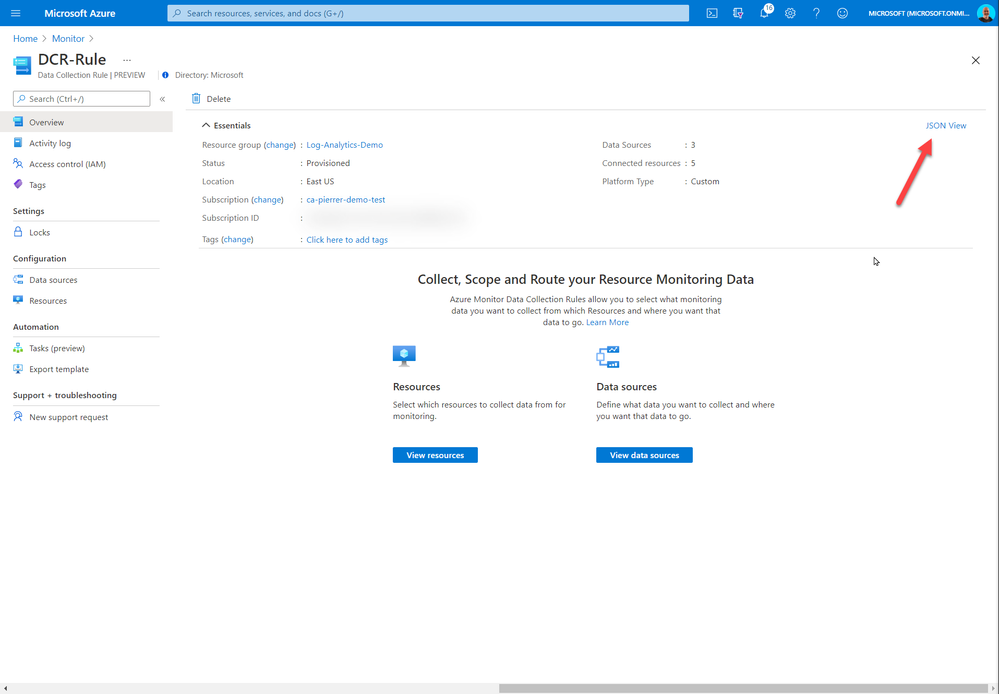Open the Cloud Shell icon
This screenshot has width=999, height=694.
[x=712, y=13]
